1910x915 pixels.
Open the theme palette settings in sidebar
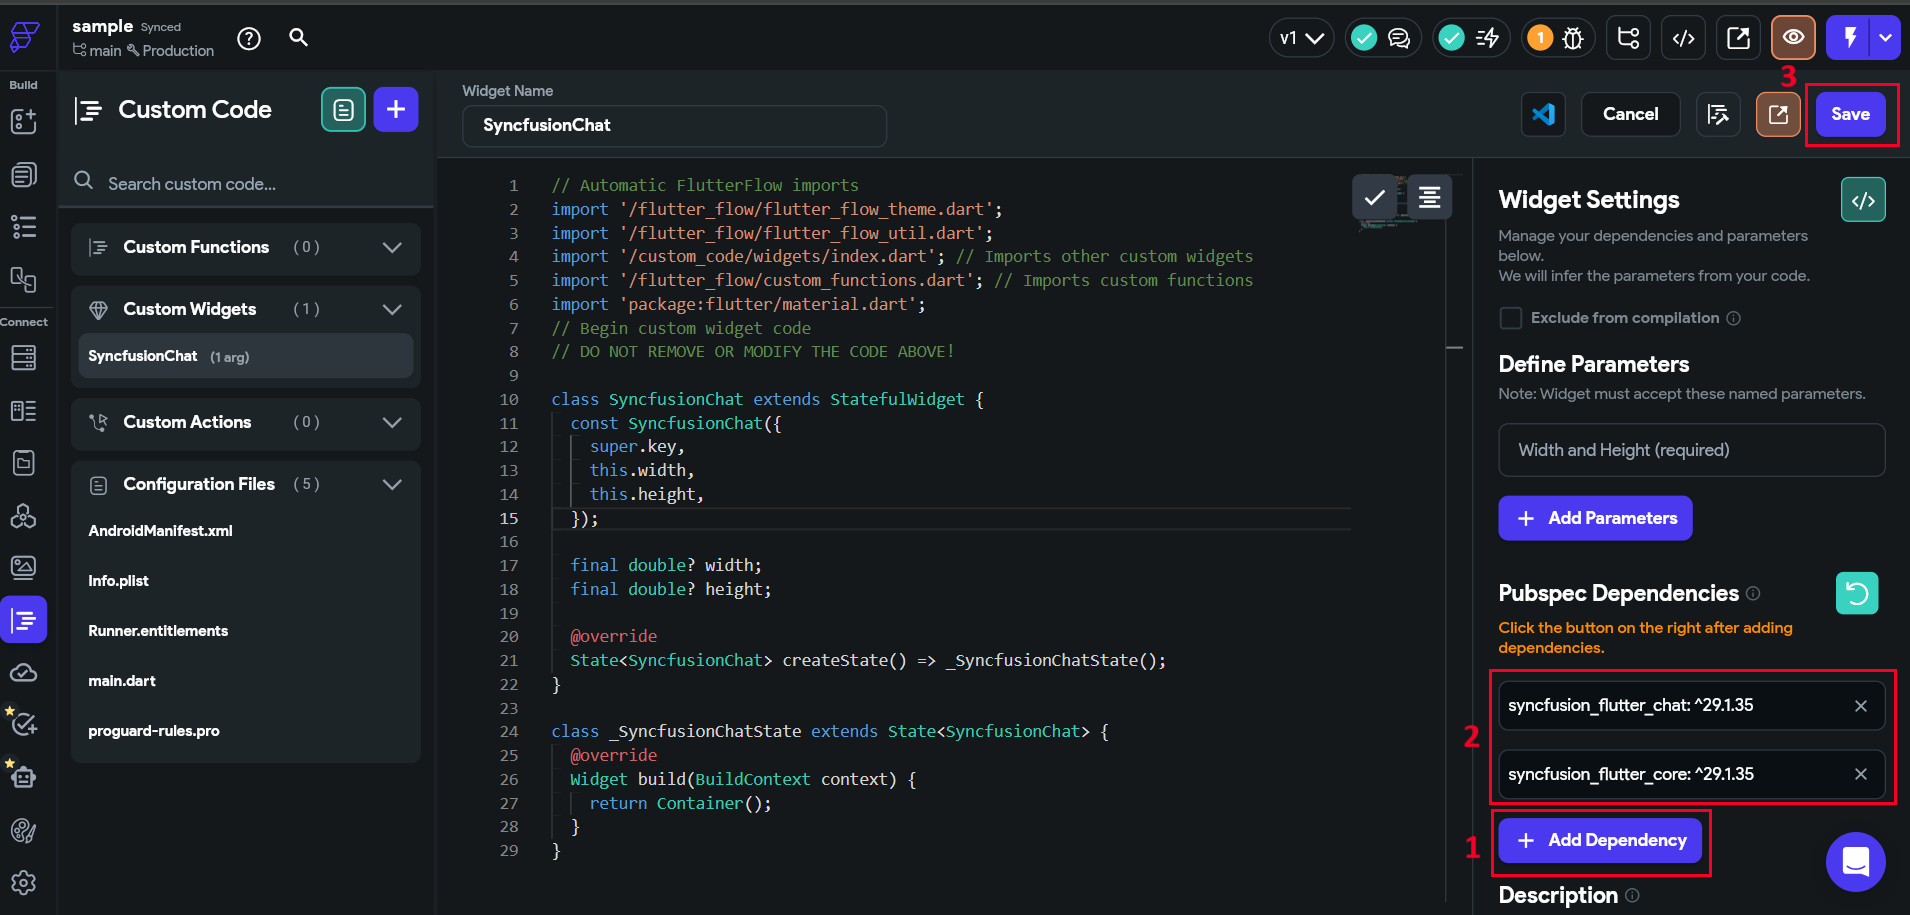[x=24, y=830]
